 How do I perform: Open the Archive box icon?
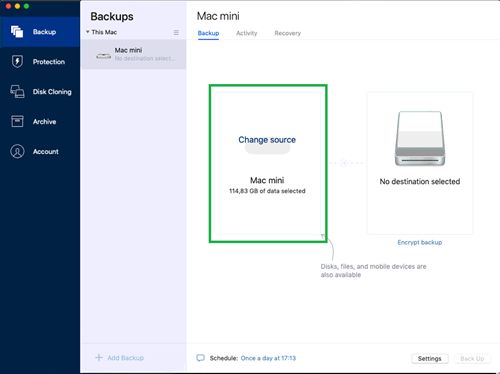coord(17,121)
